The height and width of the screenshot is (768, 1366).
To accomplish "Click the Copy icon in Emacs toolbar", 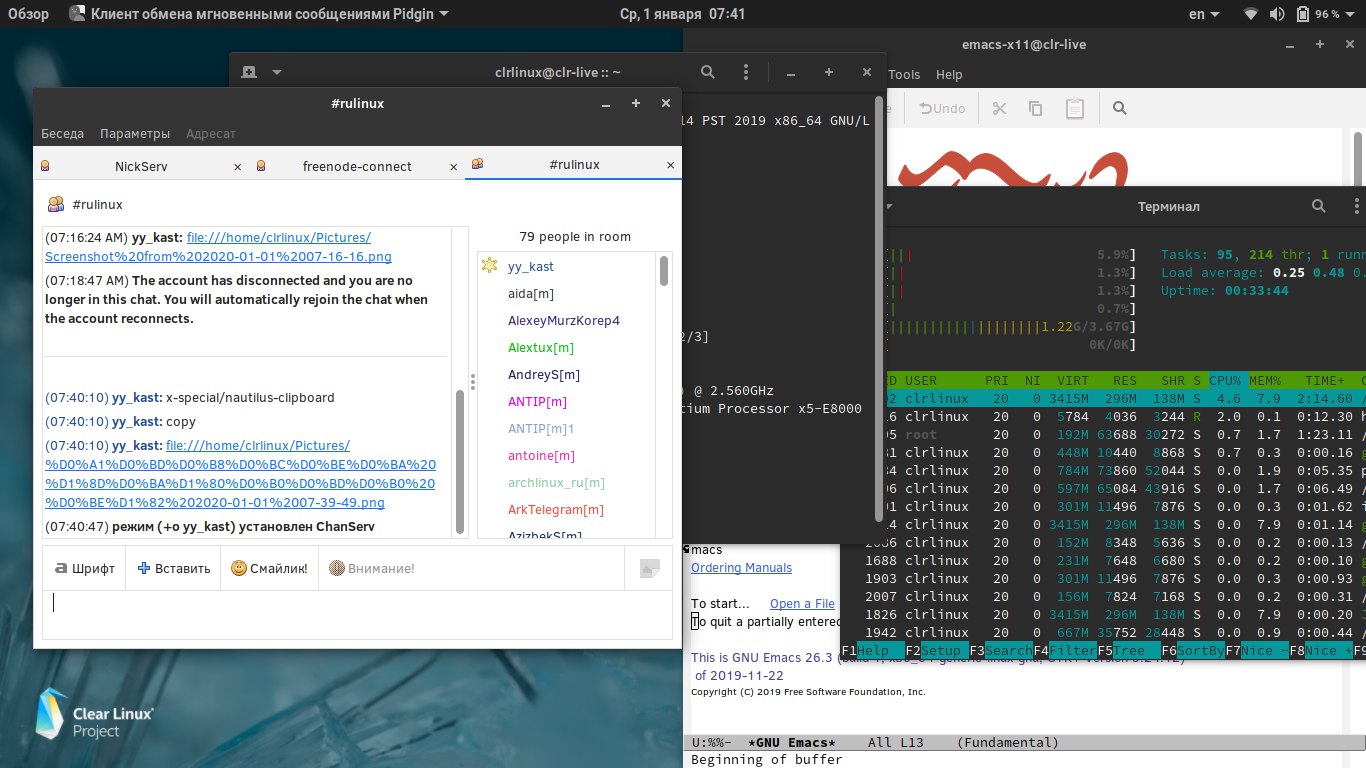I will [1035, 108].
